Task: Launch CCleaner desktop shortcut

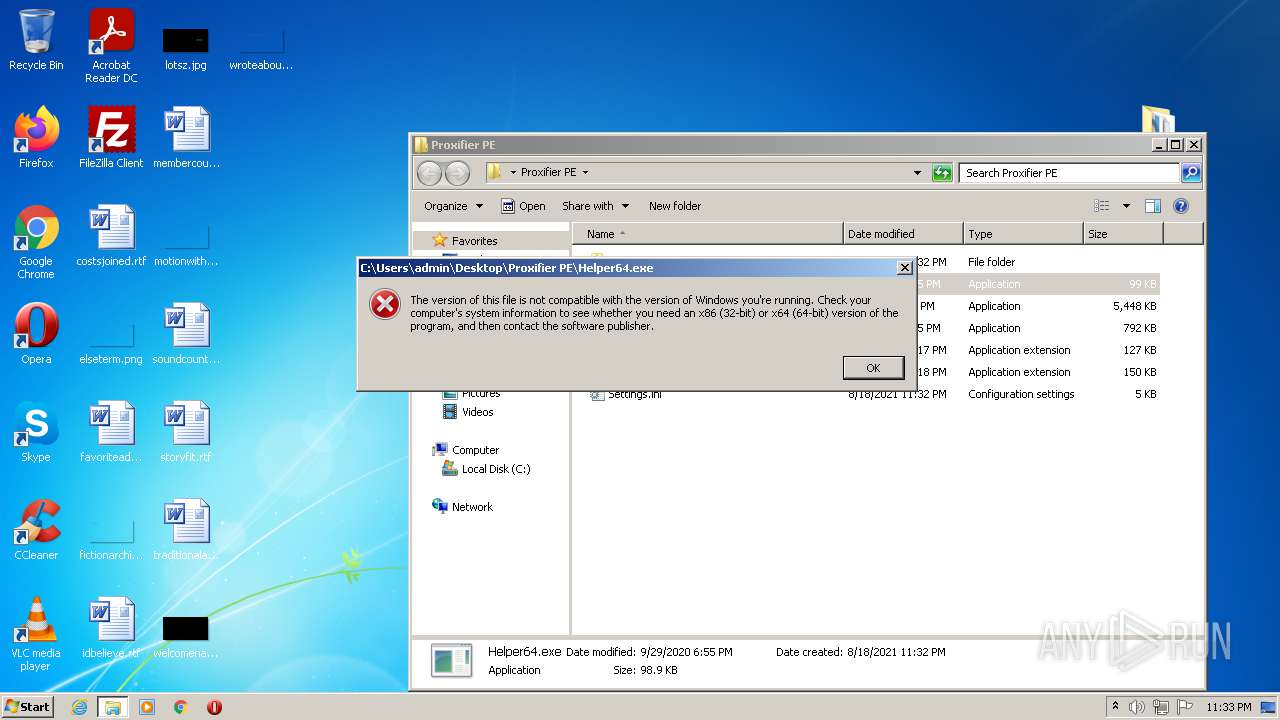Action: [x=36, y=530]
